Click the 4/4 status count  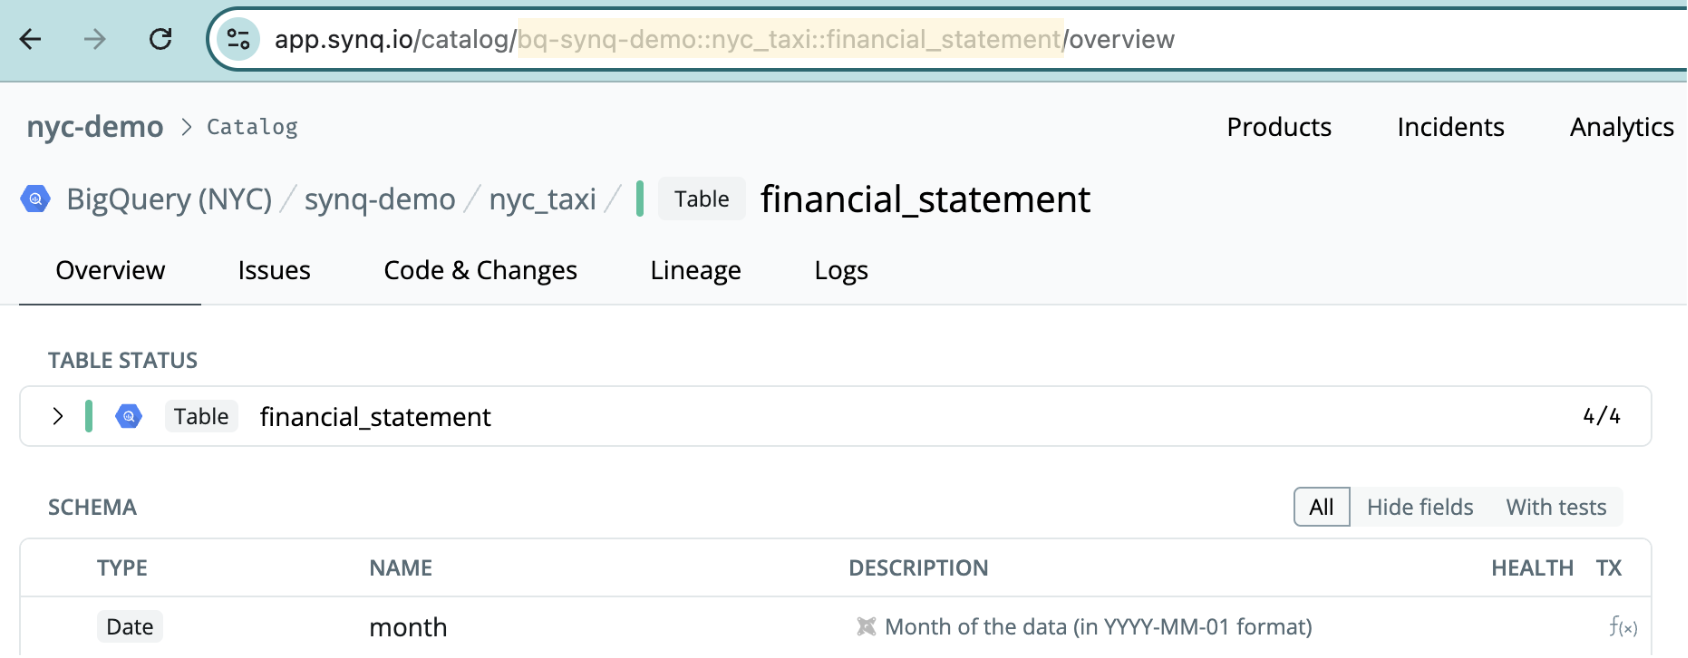tap(1601, 416)
